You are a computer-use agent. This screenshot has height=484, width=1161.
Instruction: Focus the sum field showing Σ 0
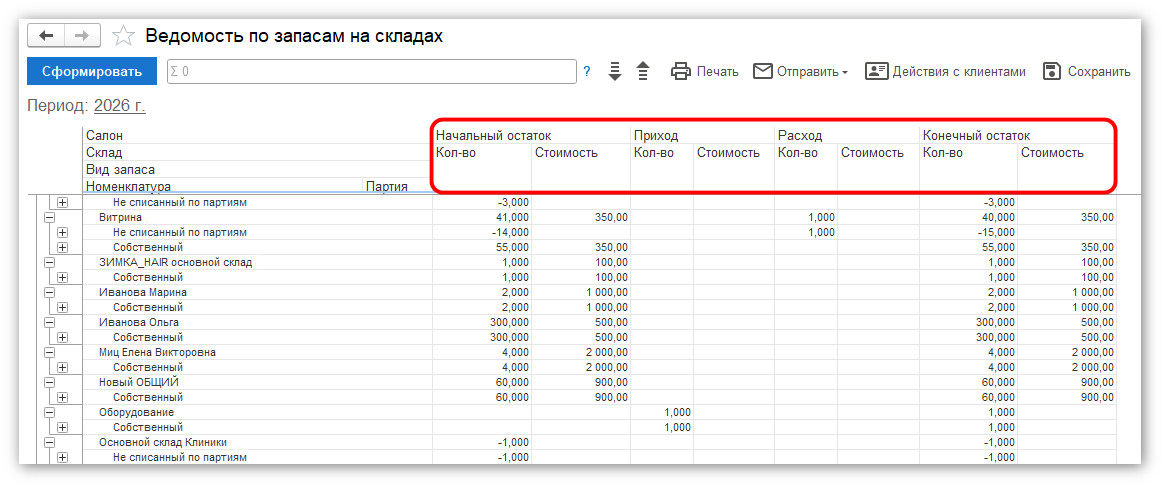(x=372, y=72)
